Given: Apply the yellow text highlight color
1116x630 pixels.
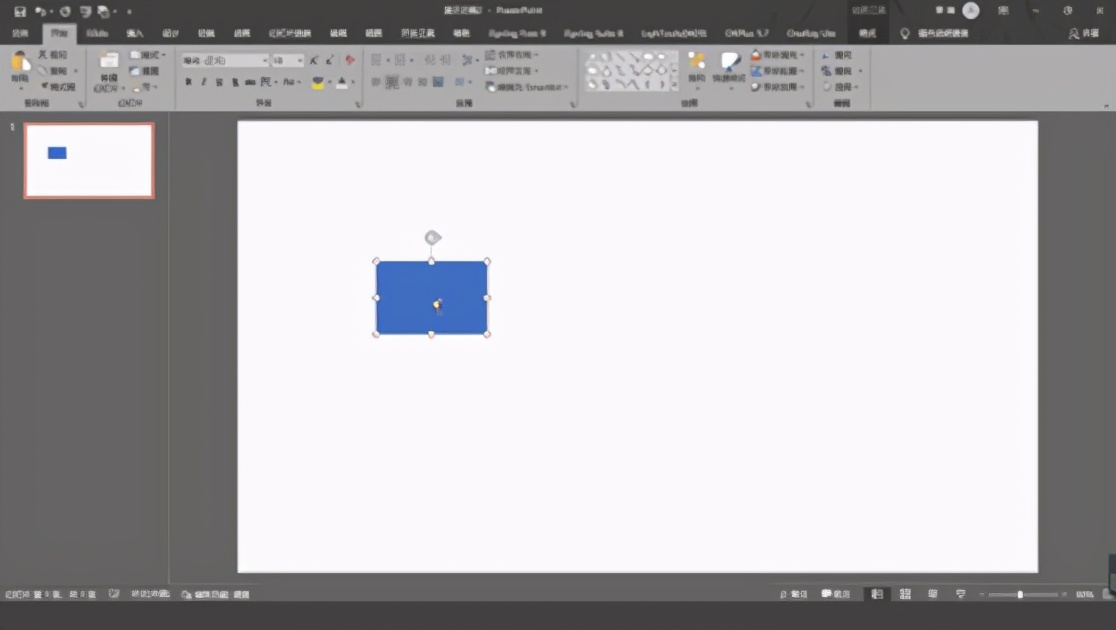Looking at the screenshot, I should click(x=318, y=83).
